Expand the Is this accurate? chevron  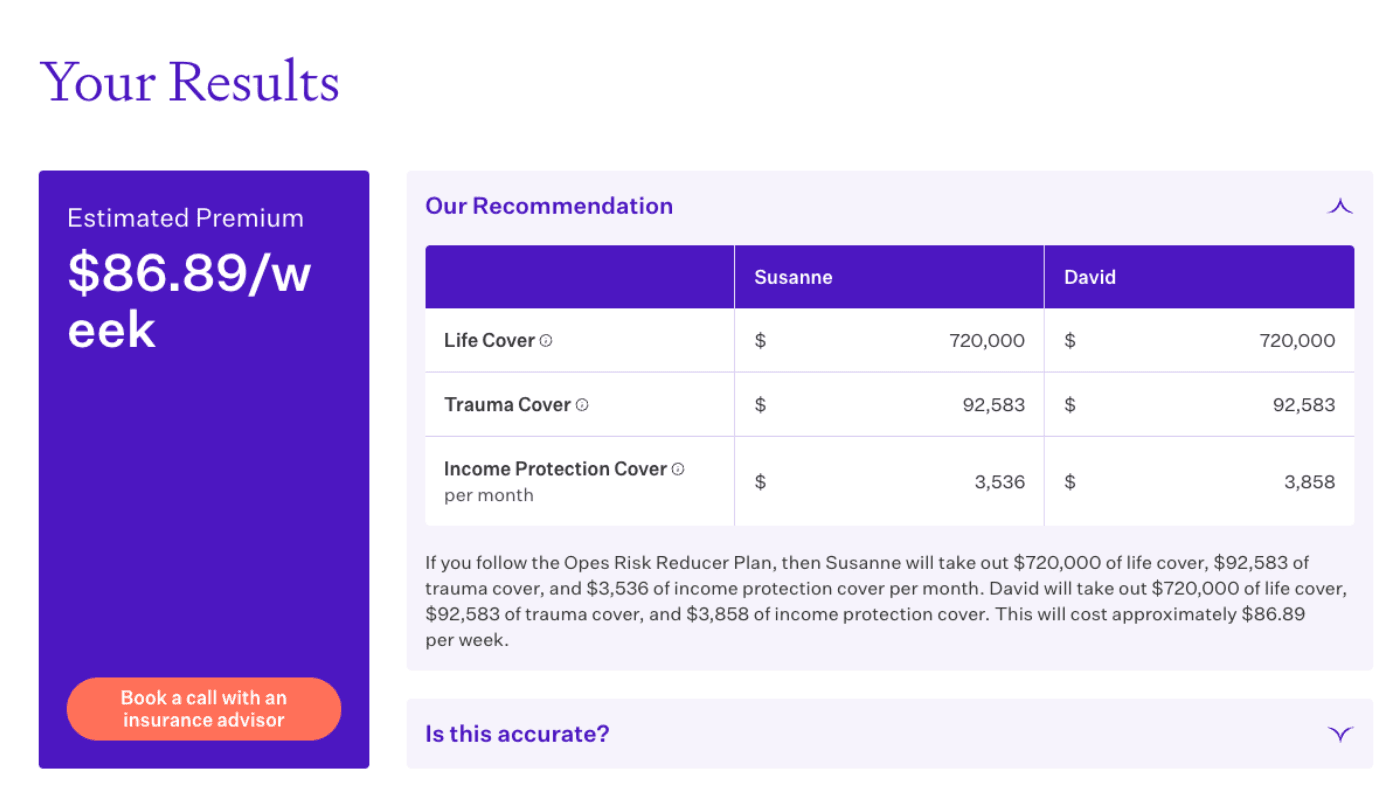tap(1339, 734)
